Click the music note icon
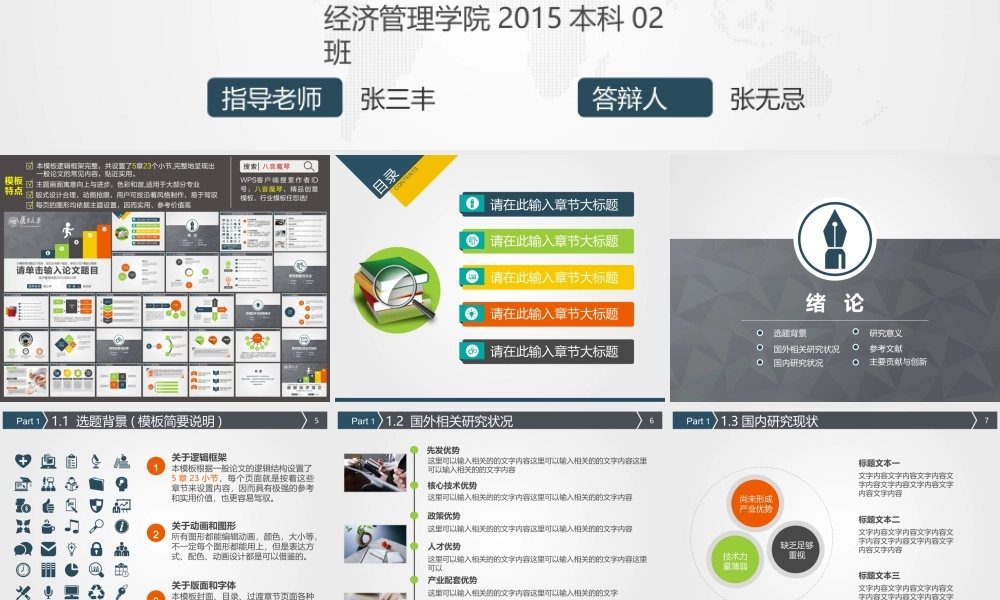This screenshot has width=1000, height=600. click(x=71, y=527)
